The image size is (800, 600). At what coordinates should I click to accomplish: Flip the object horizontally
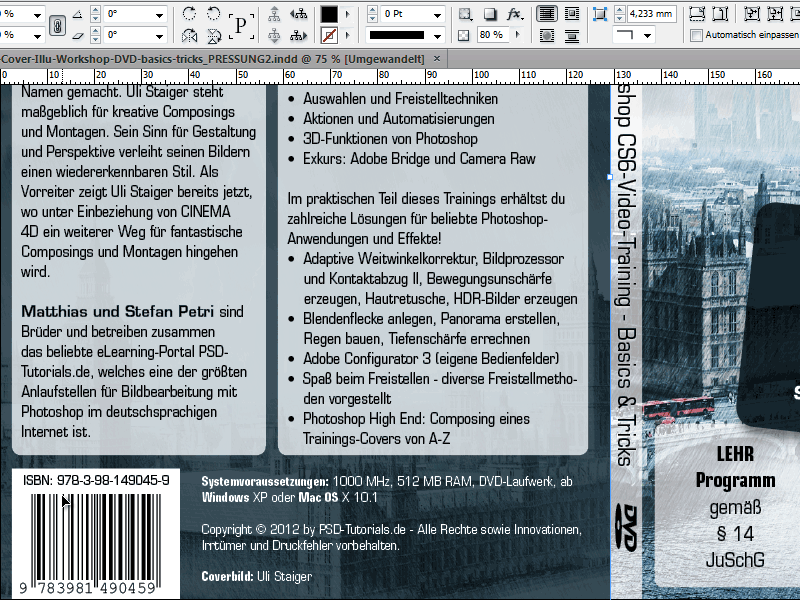189,35
